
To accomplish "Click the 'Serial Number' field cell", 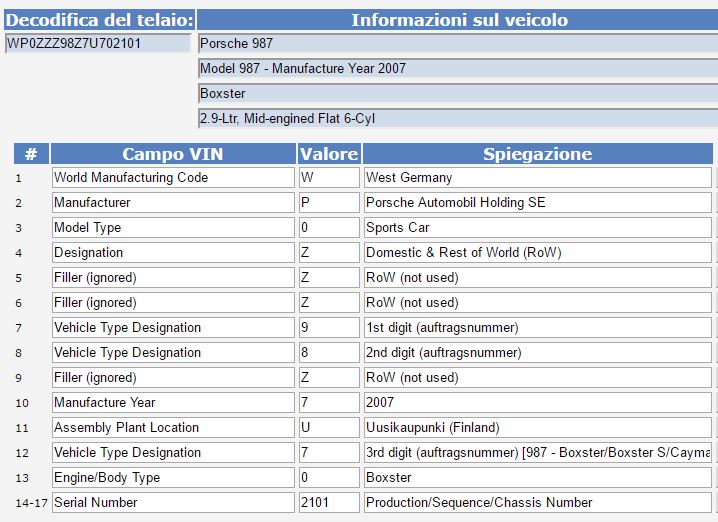I will click(x=173, y=502).
